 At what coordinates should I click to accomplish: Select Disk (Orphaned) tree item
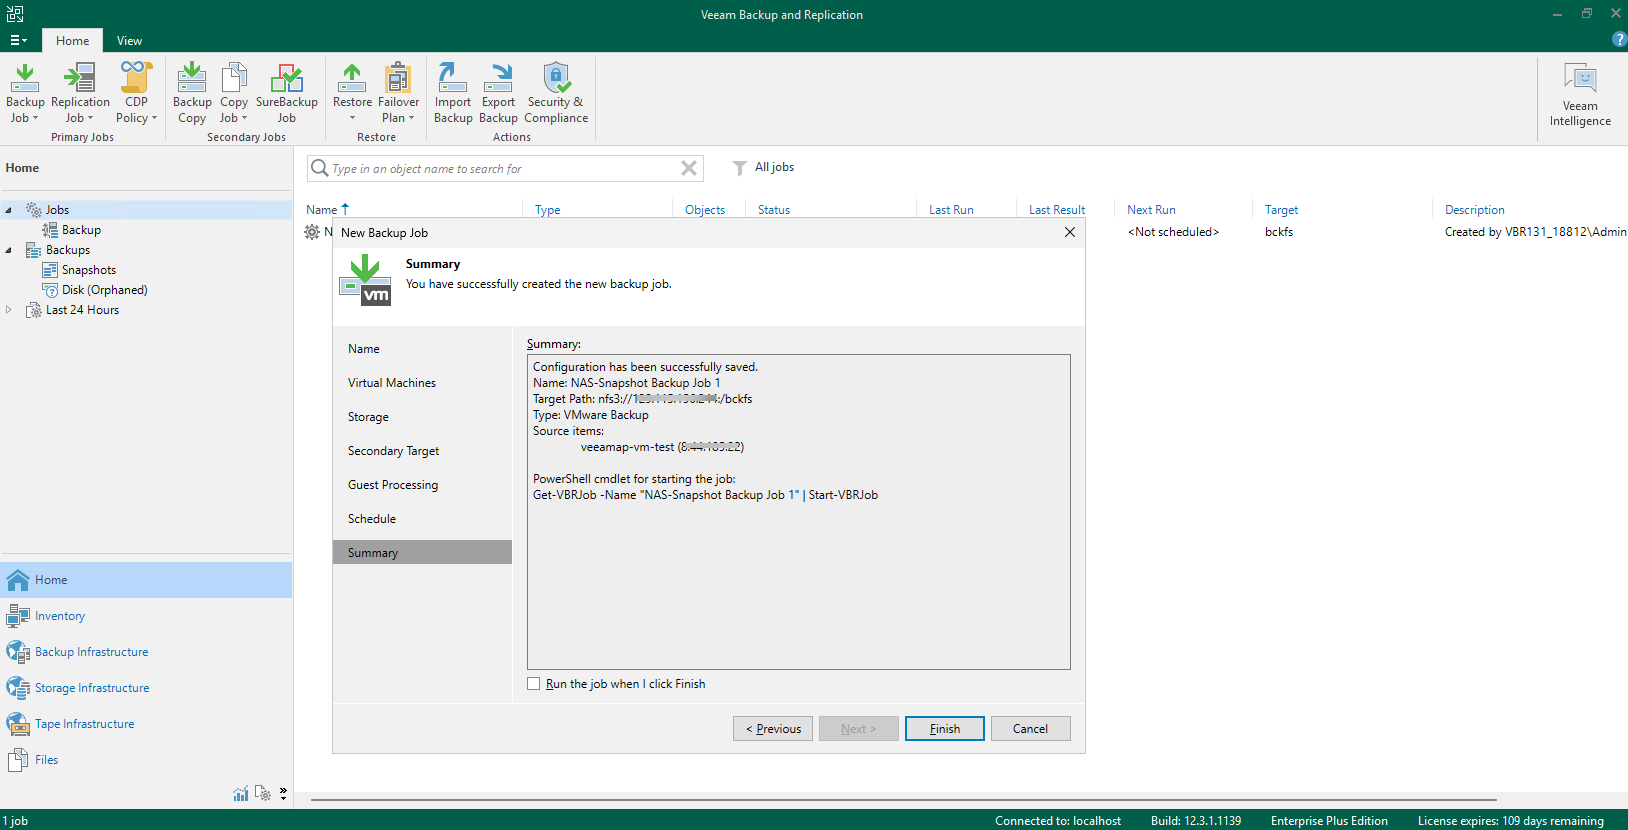point(104,290)
